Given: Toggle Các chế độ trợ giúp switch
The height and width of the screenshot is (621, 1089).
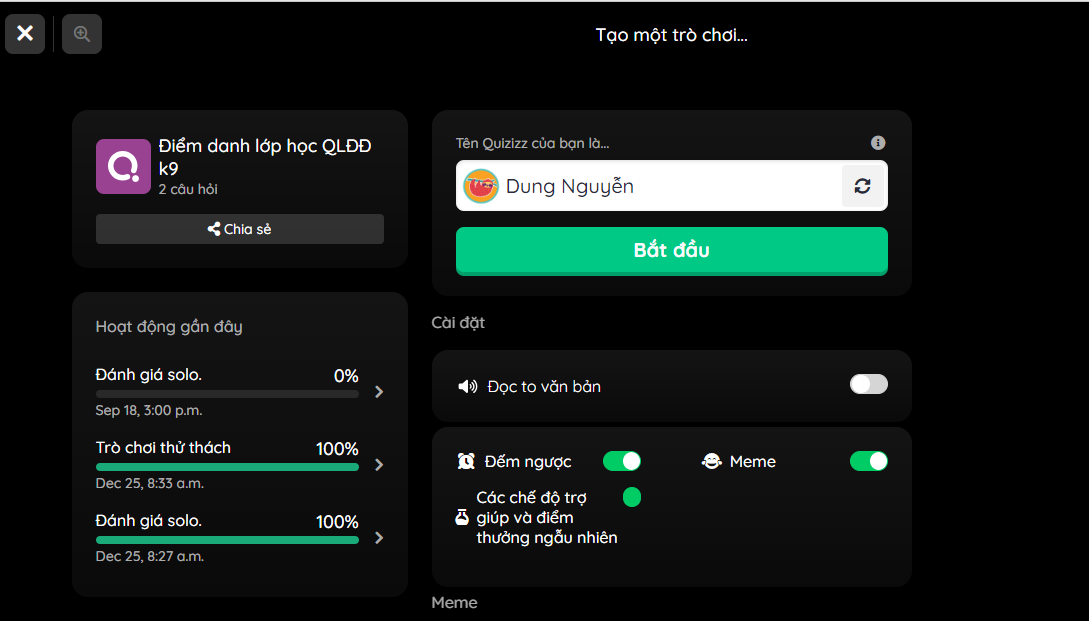Looking at the screenshot, I should [x=631, y=497].
